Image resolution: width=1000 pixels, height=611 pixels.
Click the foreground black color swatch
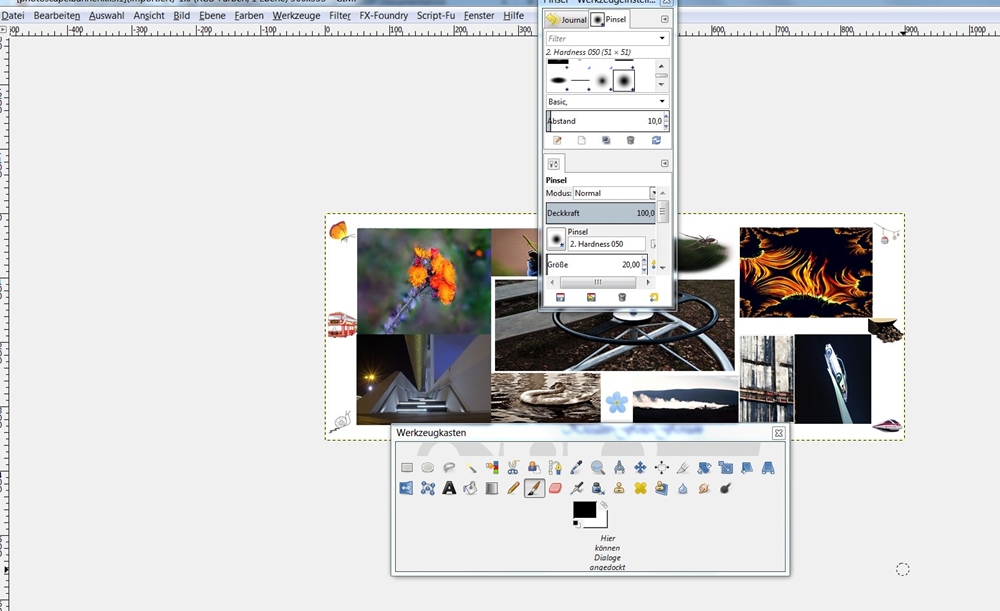coord(584,509)
